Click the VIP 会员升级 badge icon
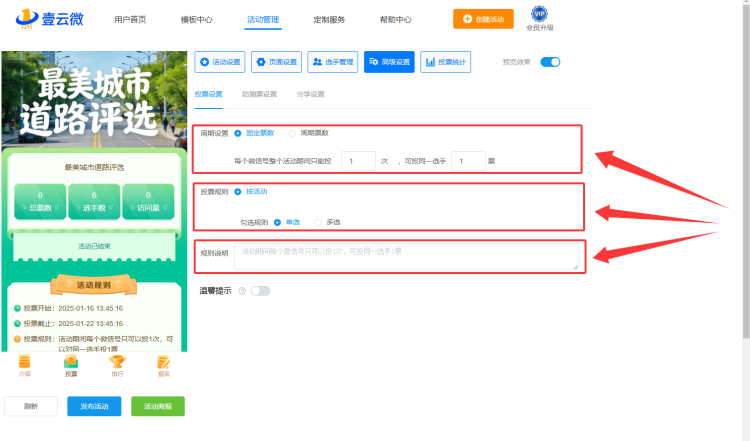Viewport: 750px width, 441px height. click(x=540, y=14)
